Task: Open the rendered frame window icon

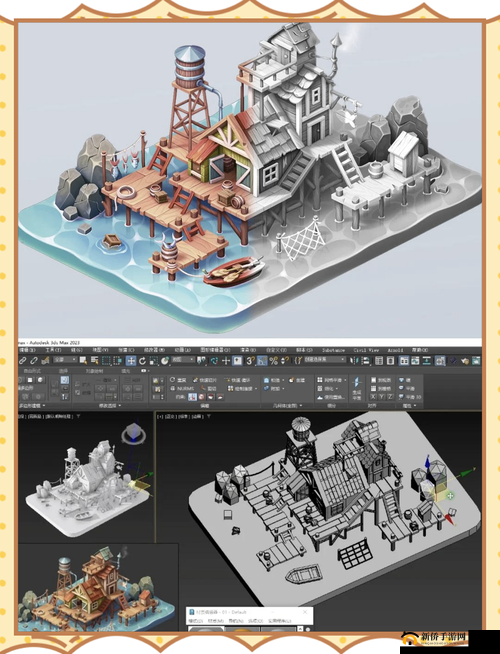Action: [x=476, y=360]
